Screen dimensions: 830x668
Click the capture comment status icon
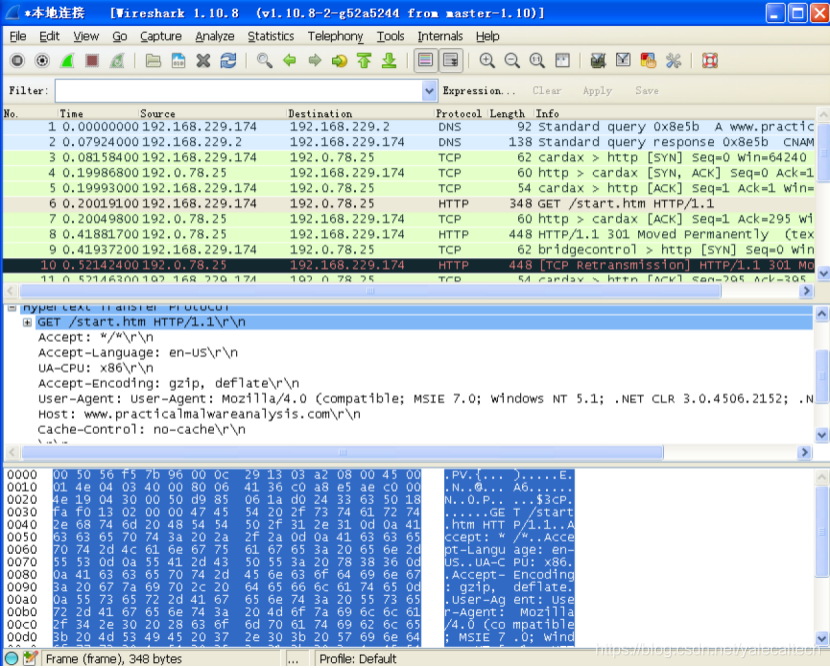tap(30, 658)
